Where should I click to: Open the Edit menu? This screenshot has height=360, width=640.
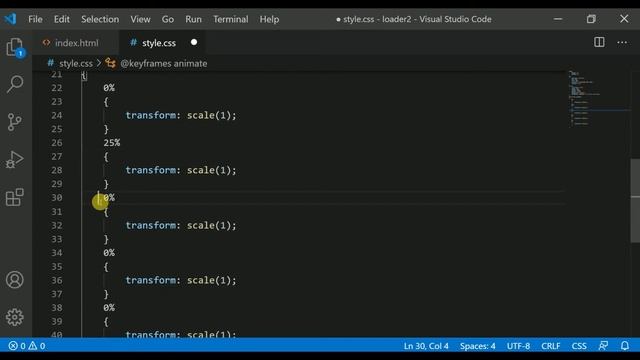pos(62,19)
